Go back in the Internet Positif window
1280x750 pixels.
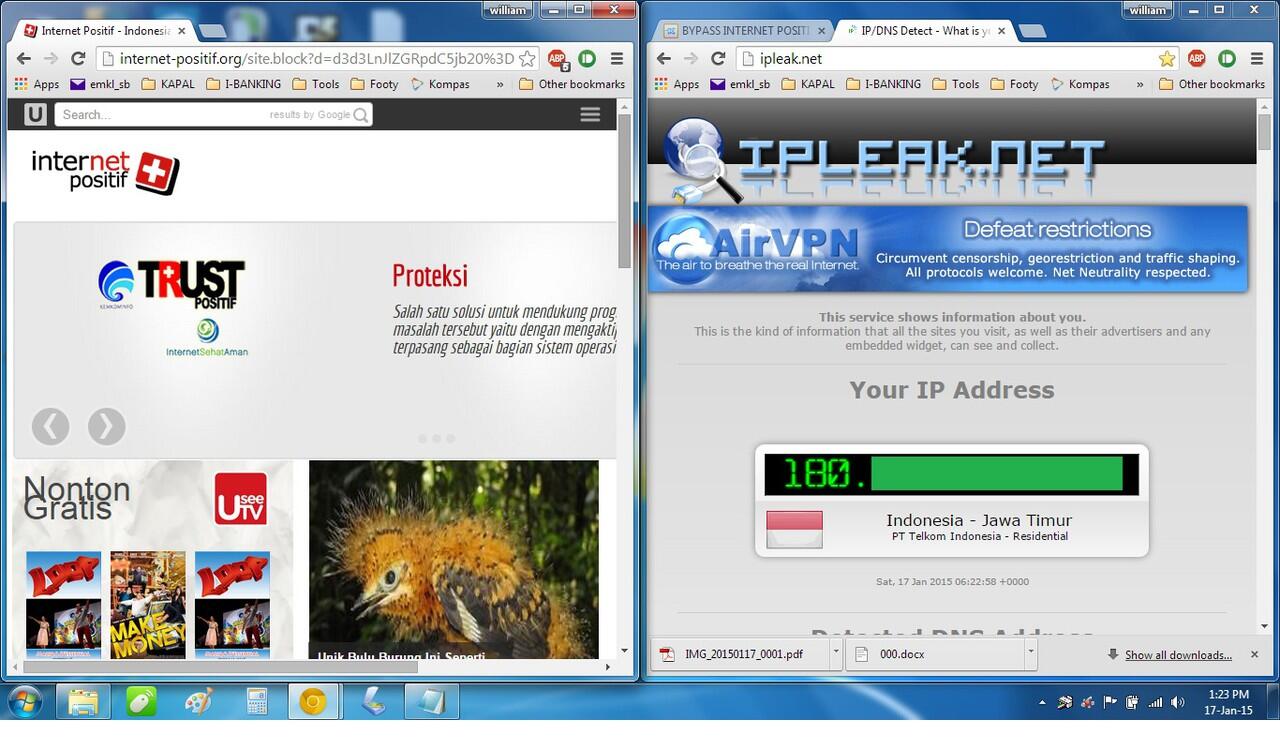click(23, 59)
